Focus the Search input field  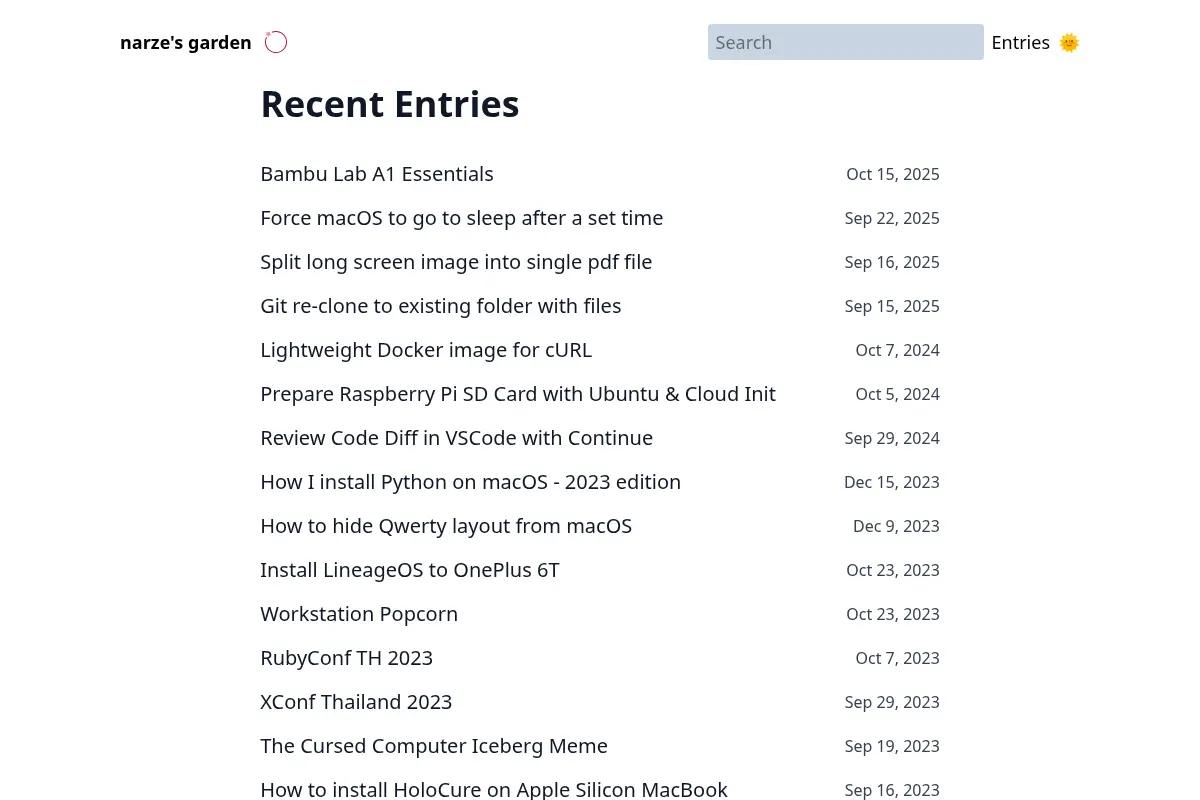click(846, 42)
